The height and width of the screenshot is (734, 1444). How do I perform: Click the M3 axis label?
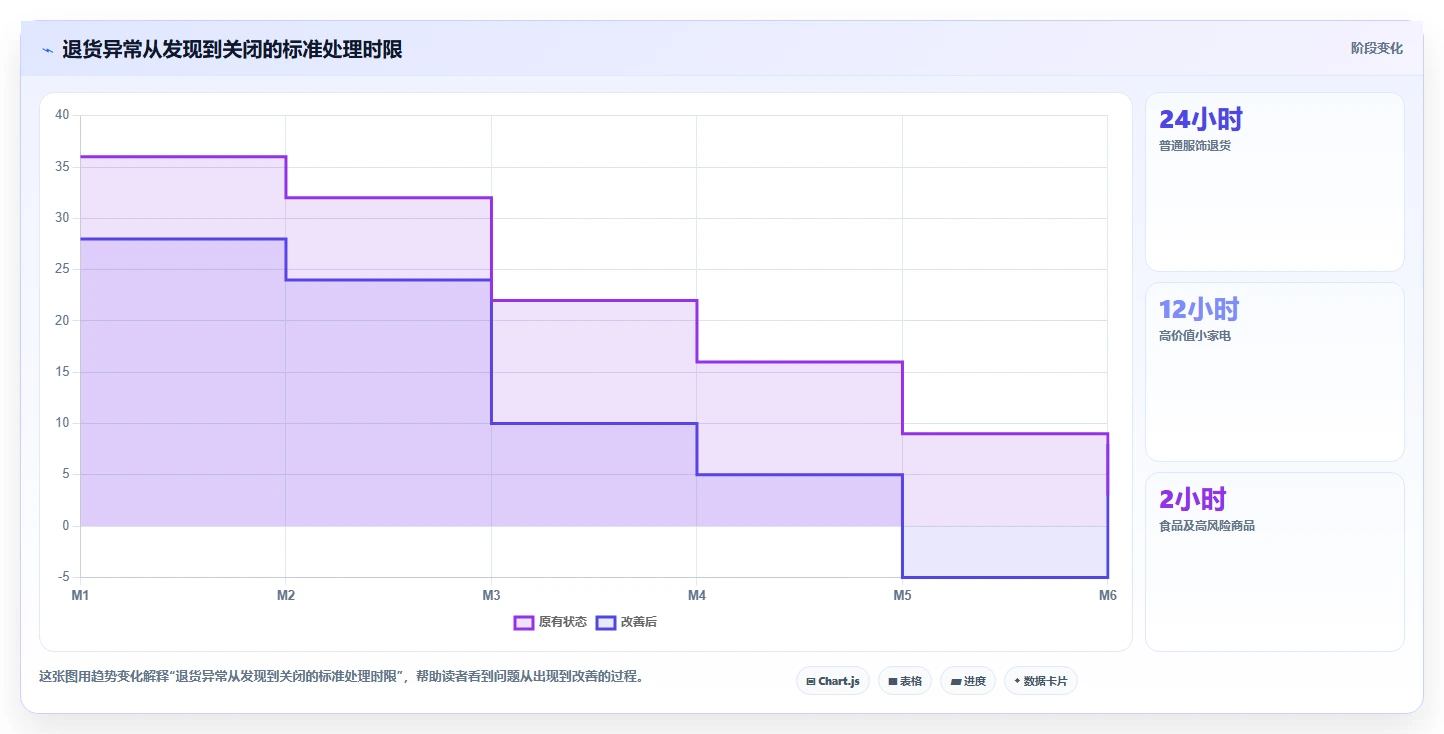click(491, 596)
